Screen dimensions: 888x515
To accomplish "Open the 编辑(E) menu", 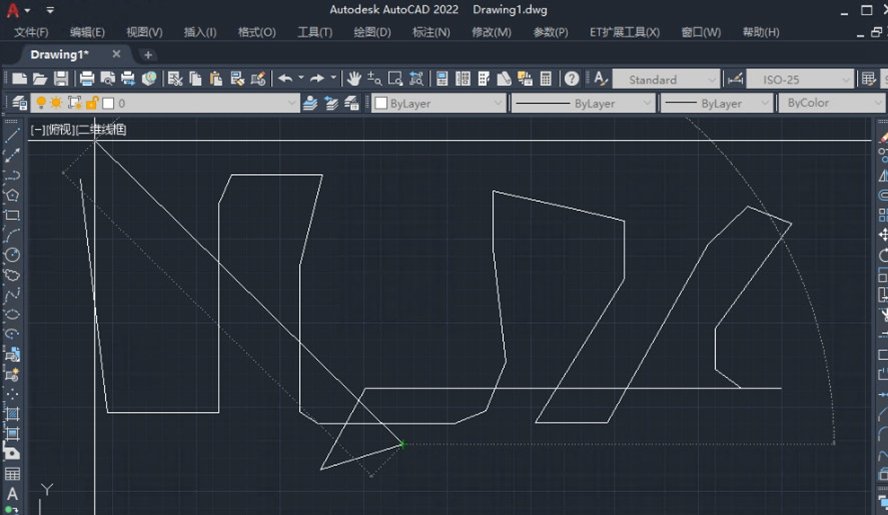I will 87,32.
